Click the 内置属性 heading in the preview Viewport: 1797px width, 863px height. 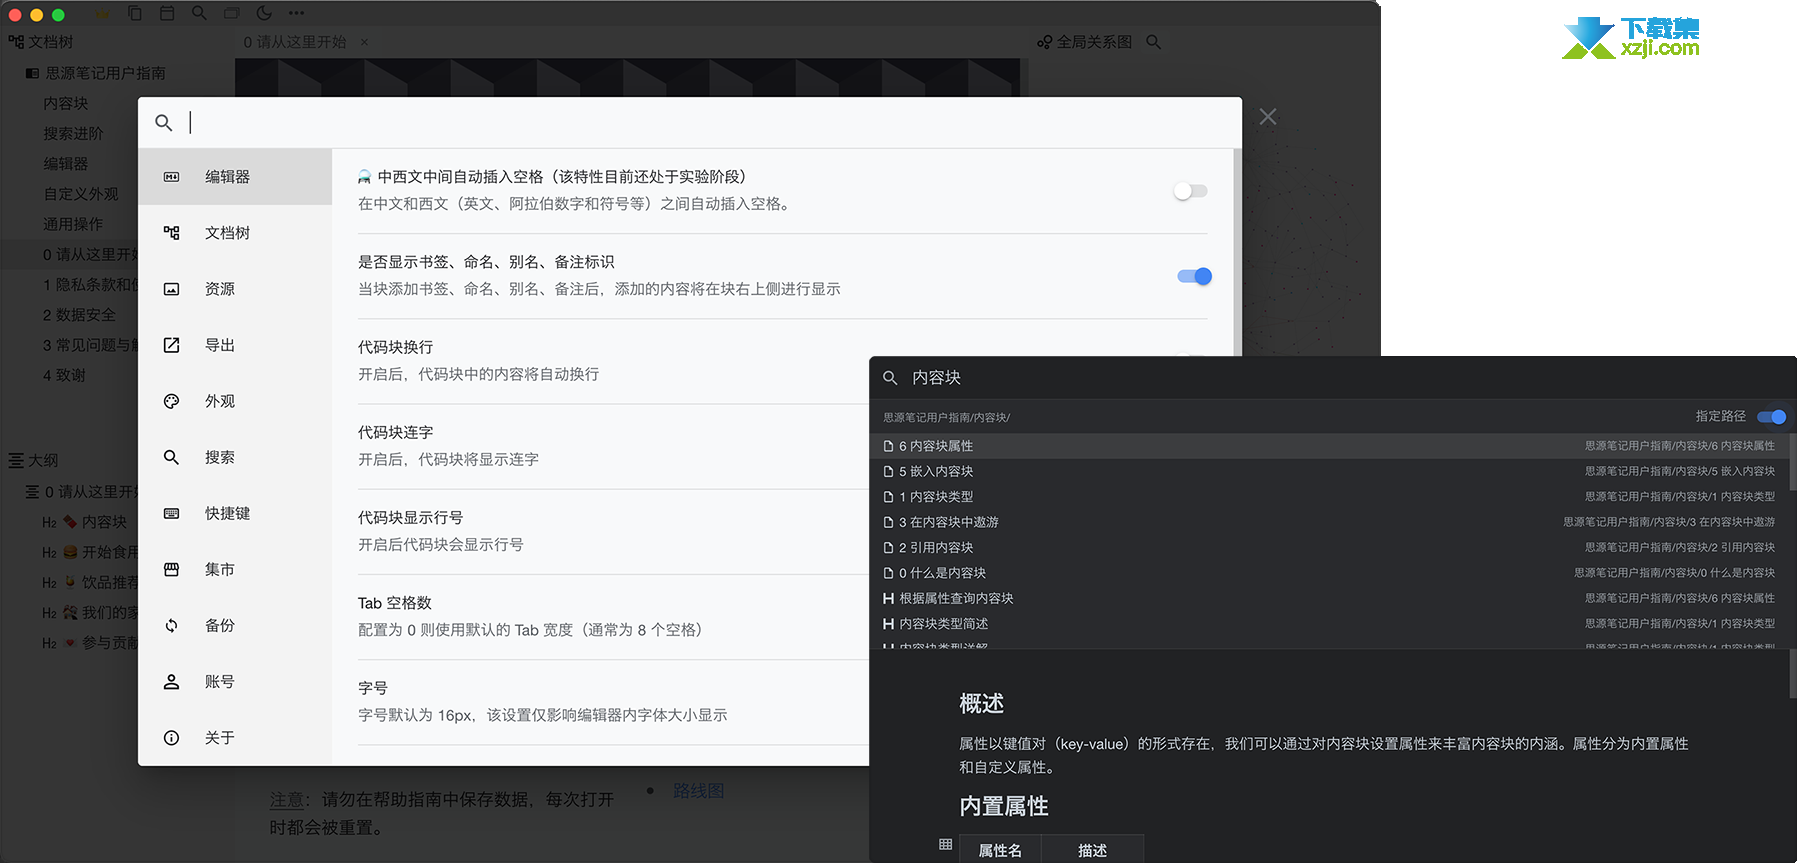click(1004, 807)
